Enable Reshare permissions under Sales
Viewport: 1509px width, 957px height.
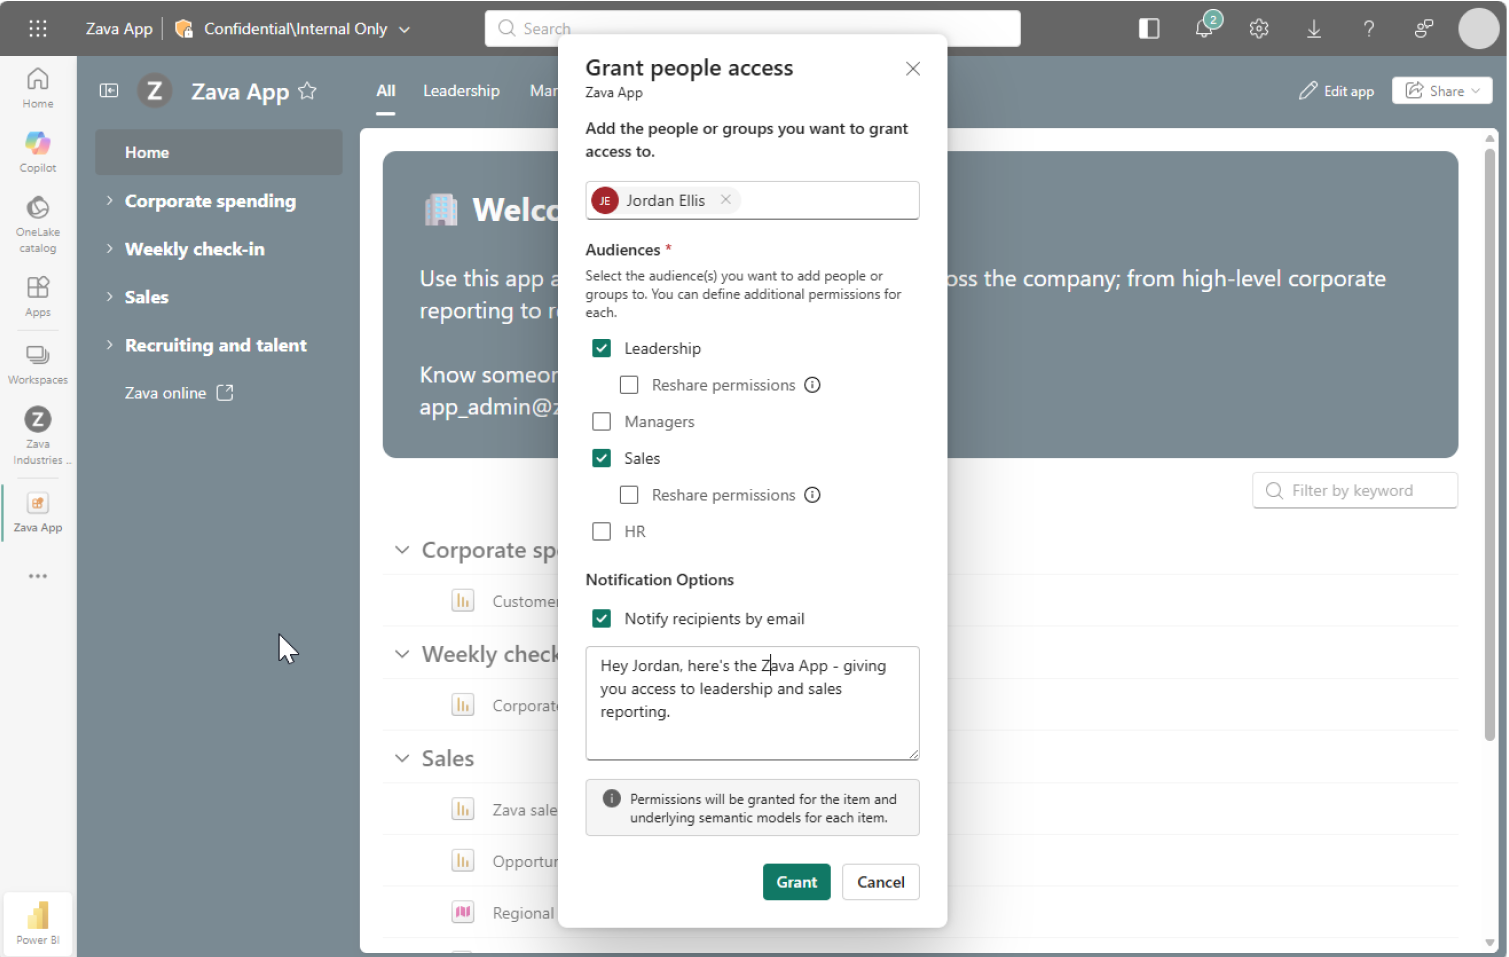coord(629,495)
